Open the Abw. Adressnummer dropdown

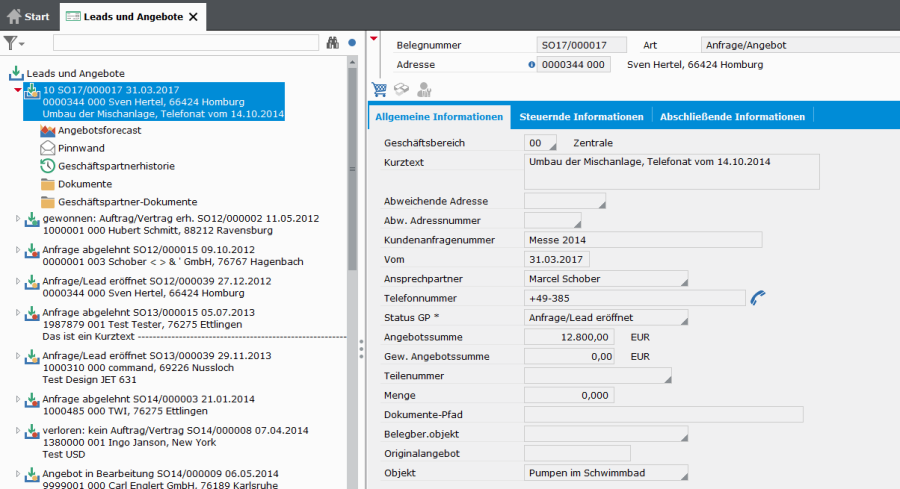pyautogui.click(x=577, y=224)
